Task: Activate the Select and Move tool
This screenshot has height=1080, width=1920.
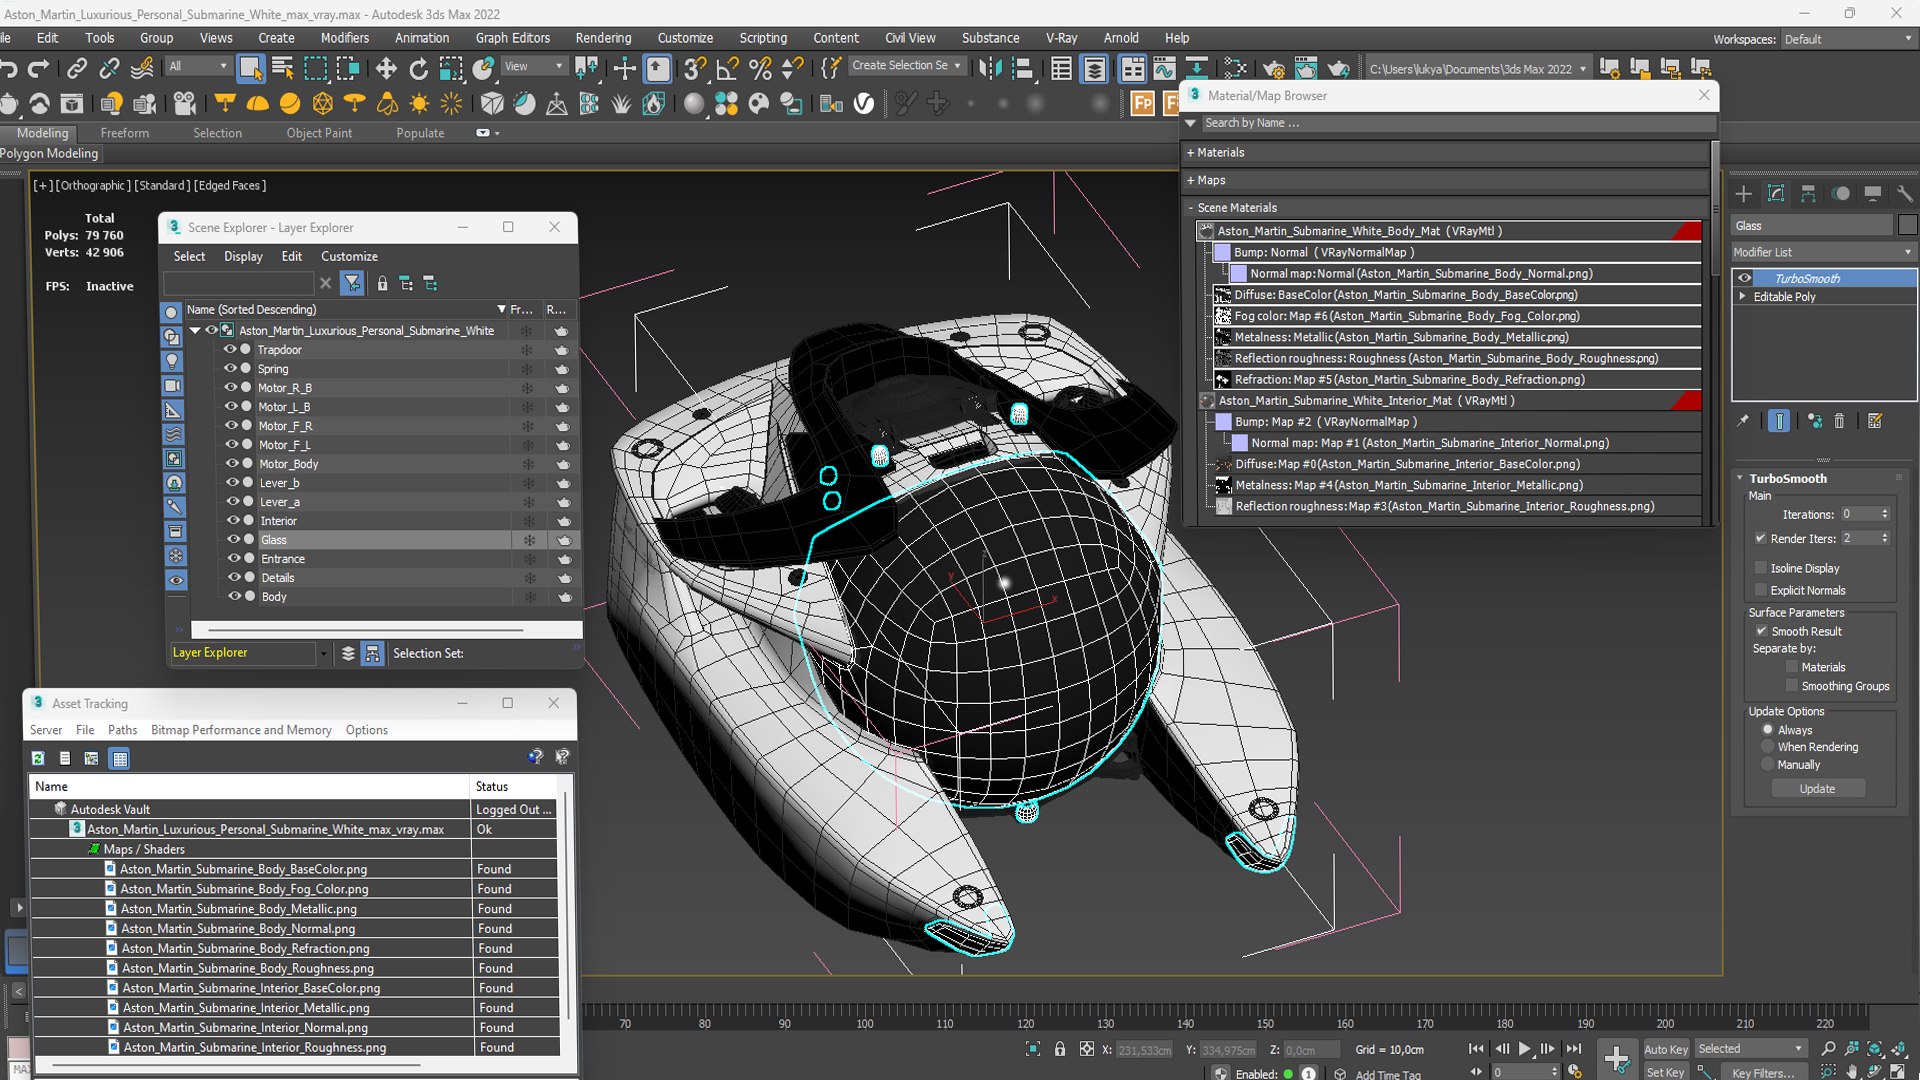Action: pos(386,68)
